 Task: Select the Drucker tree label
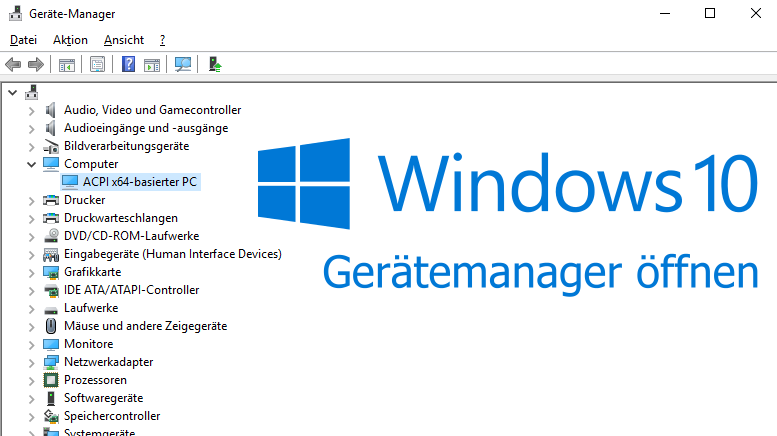point(85,200)
